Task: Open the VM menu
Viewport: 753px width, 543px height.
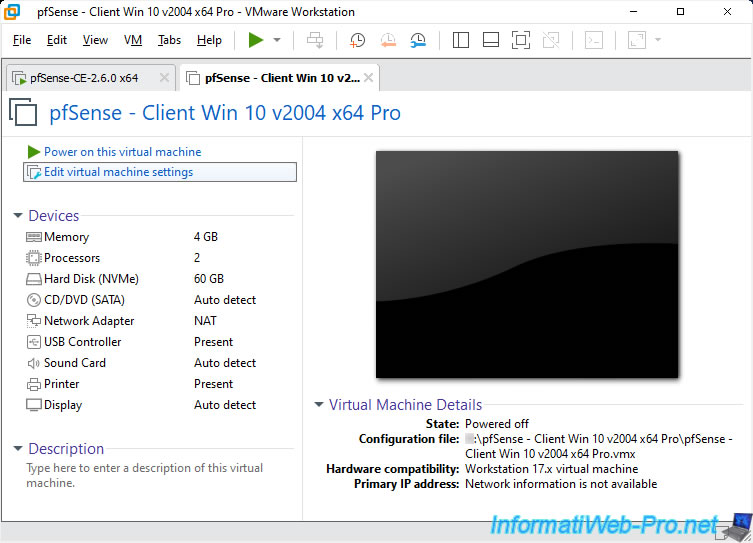Action: point(133,40)
